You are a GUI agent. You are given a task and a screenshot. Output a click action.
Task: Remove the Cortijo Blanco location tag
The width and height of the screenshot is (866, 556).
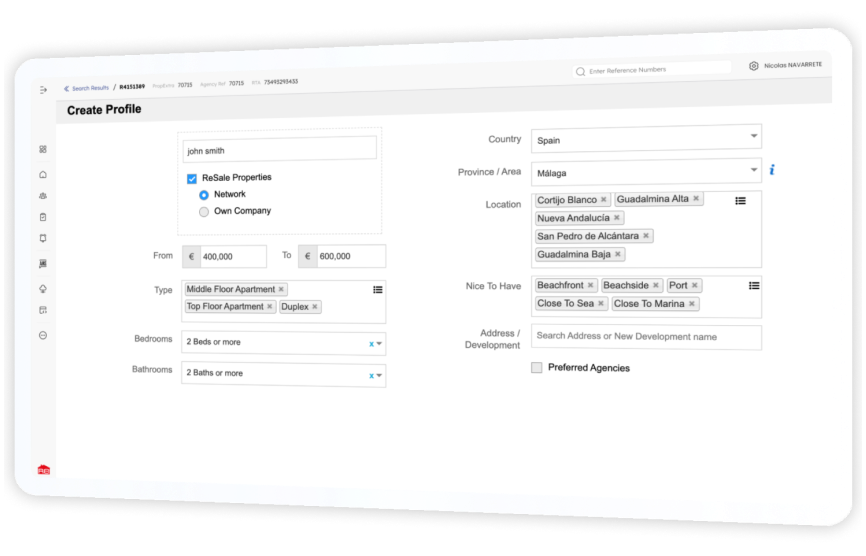click(x=604, y=199)
